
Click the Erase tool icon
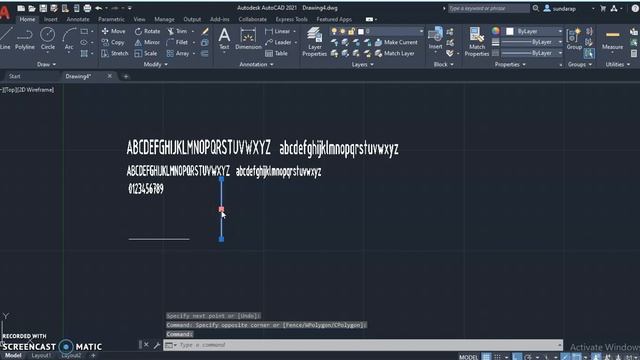(205, 31)
